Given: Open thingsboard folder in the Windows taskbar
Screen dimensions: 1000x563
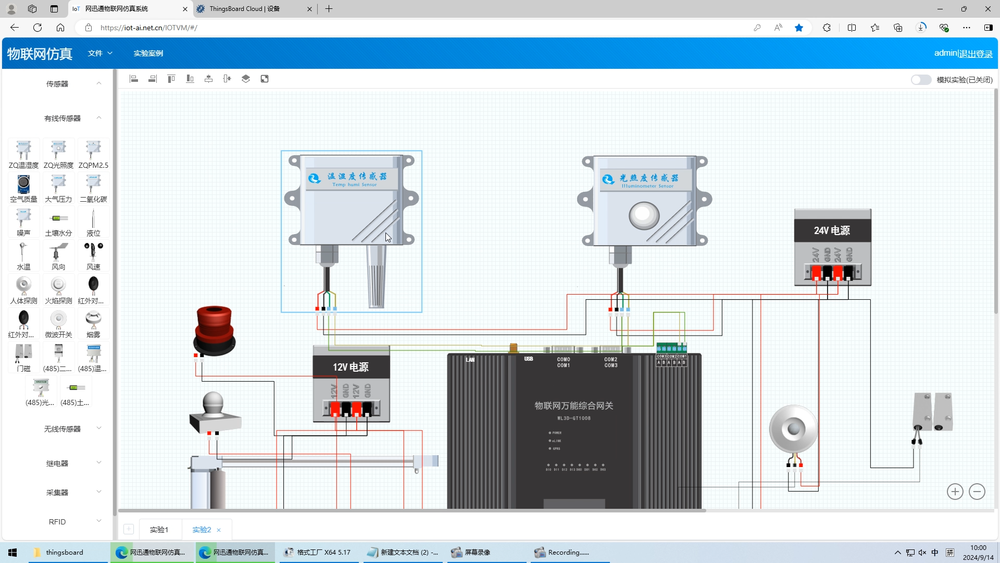Looking at the screenshot, I should click(57, 552).
